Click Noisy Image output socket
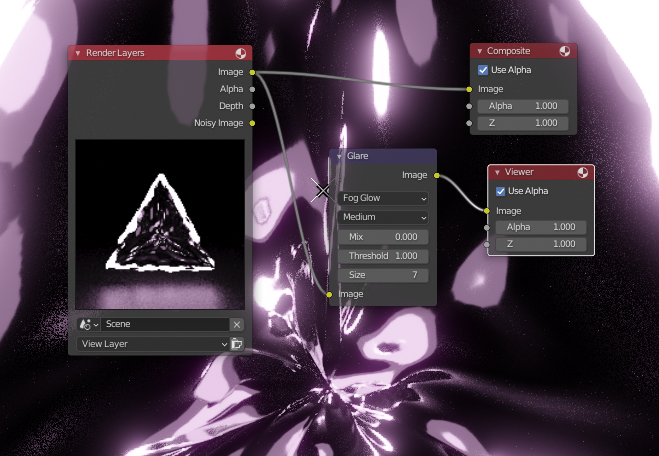Screen dimensions: 659x456 (x=252, y=123)
